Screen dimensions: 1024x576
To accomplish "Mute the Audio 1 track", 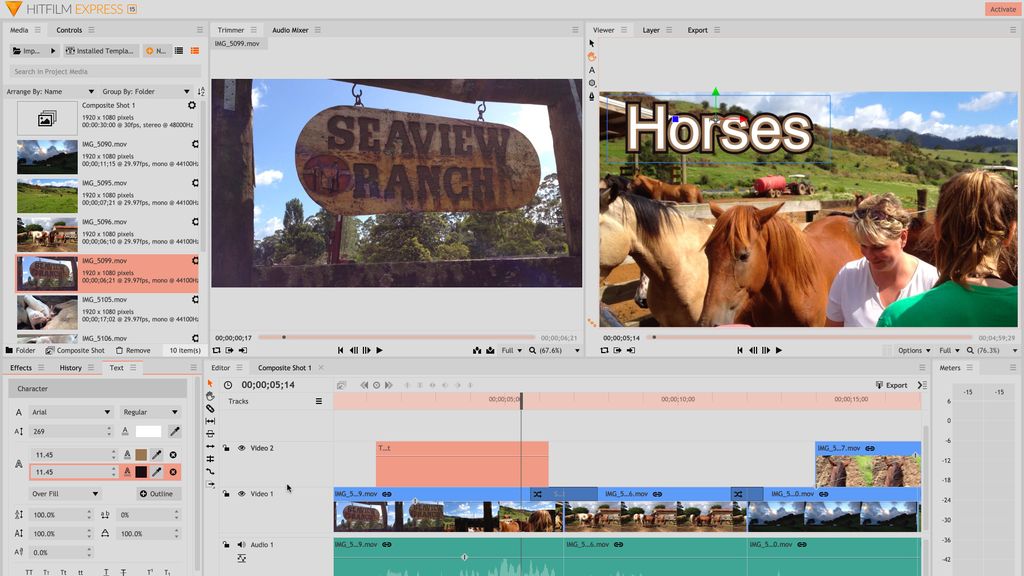I will coord(241,545).
